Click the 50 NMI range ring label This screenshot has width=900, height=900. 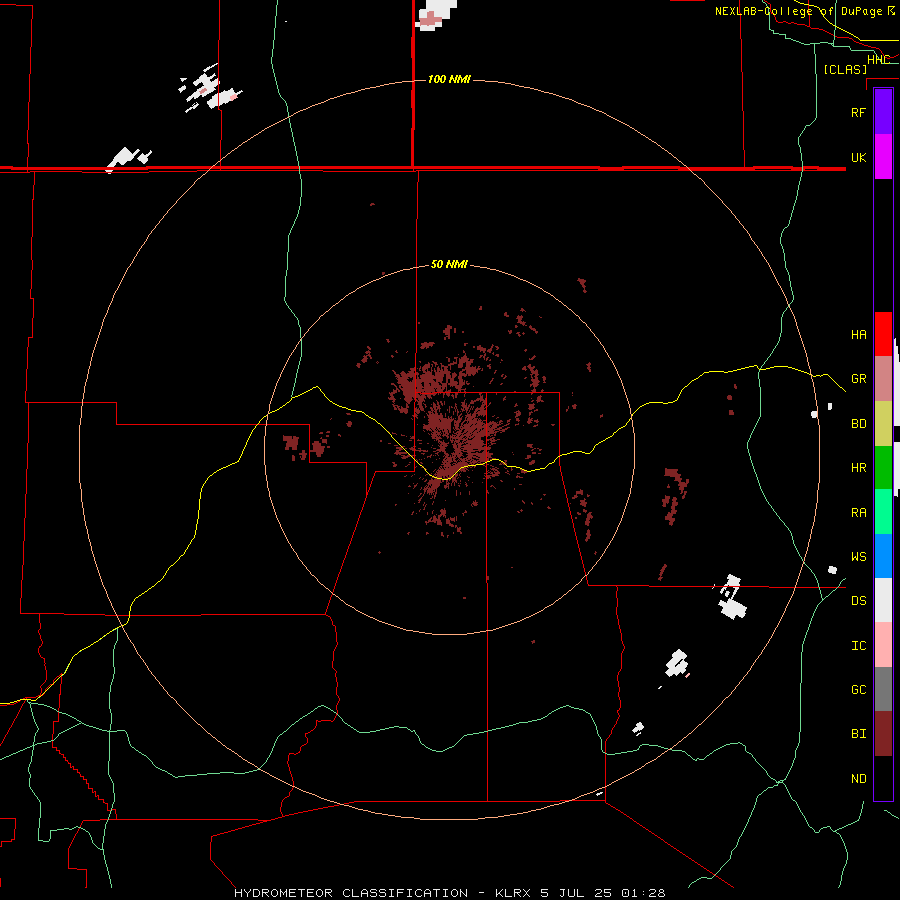449,264
